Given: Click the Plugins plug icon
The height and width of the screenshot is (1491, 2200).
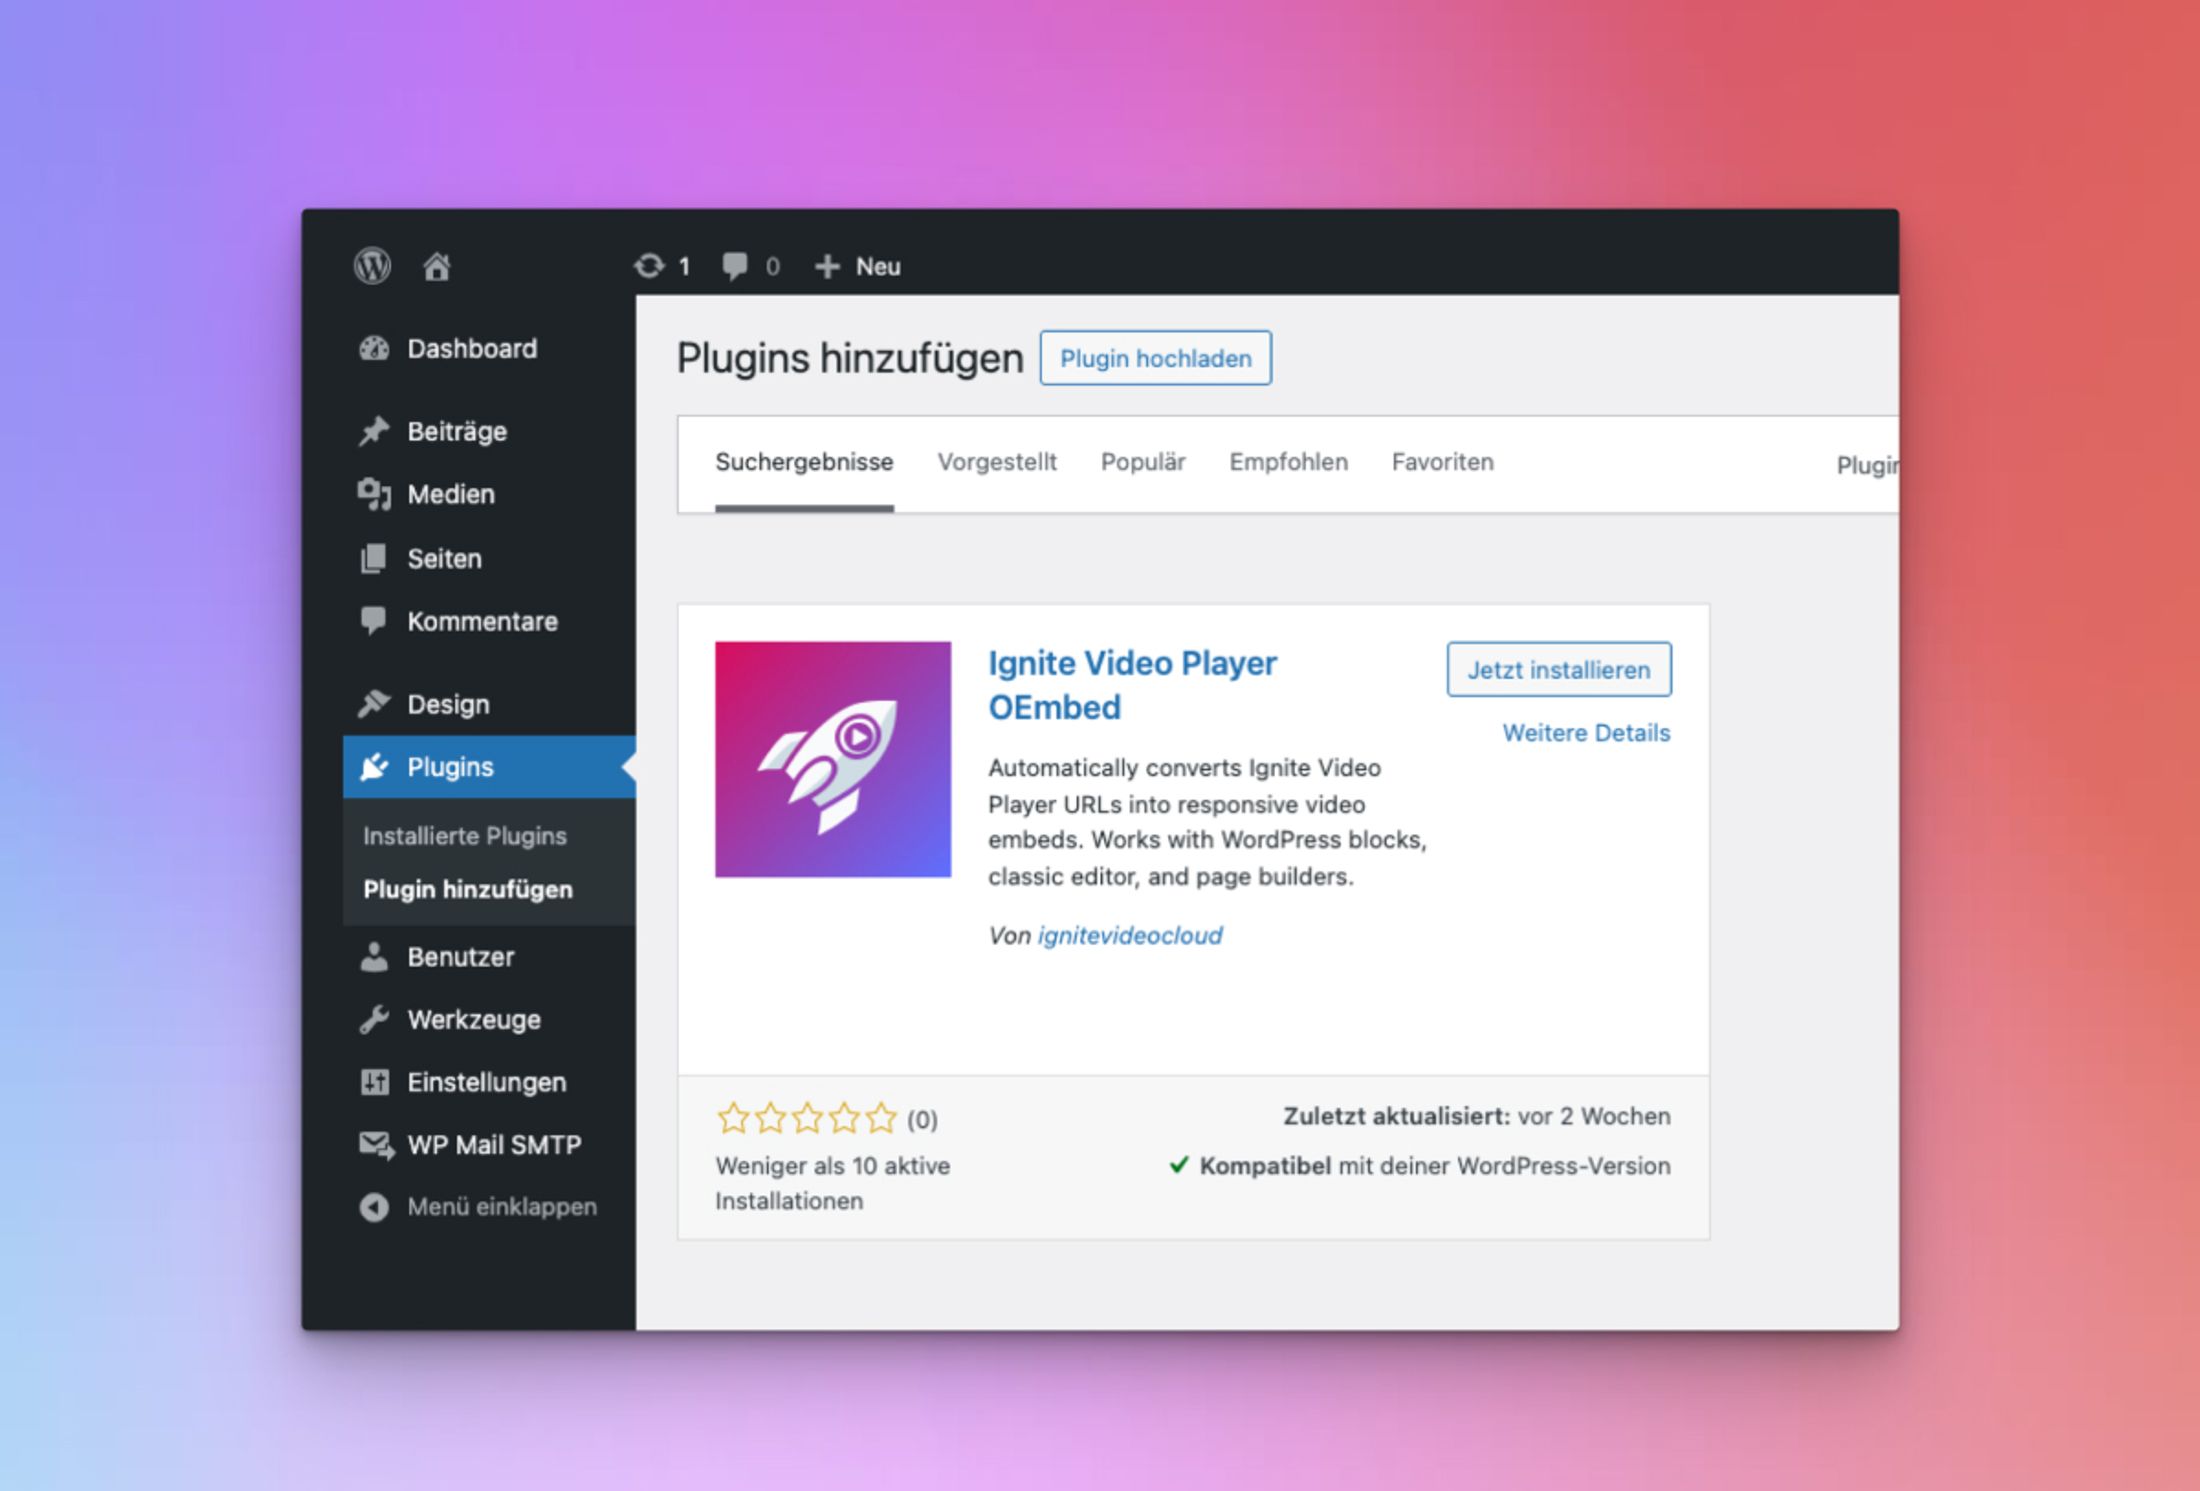Looking at the screenshot, I should click(x=375, y=765).
